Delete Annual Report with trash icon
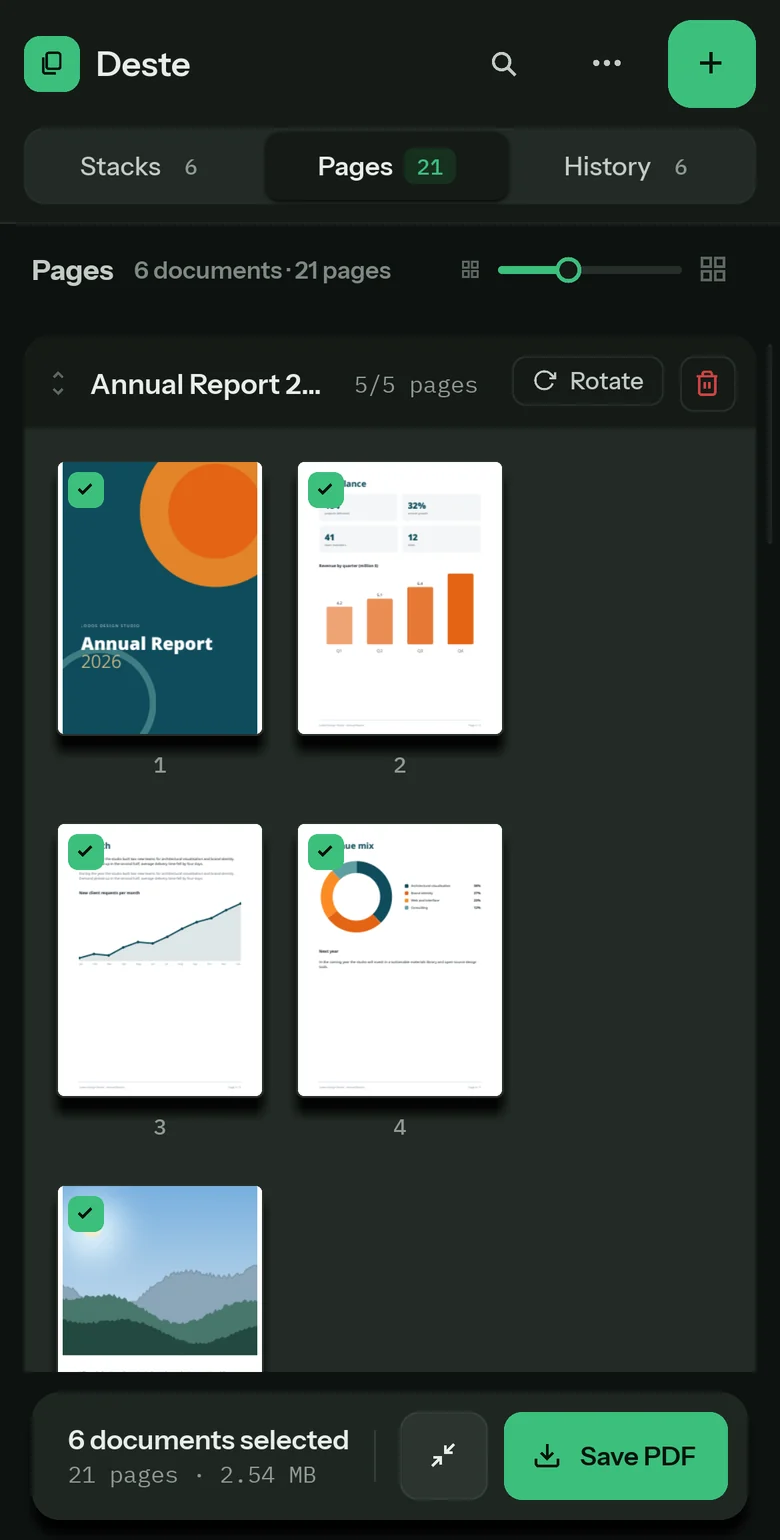This screenshot has width=780, height=1540. point(707,383)
